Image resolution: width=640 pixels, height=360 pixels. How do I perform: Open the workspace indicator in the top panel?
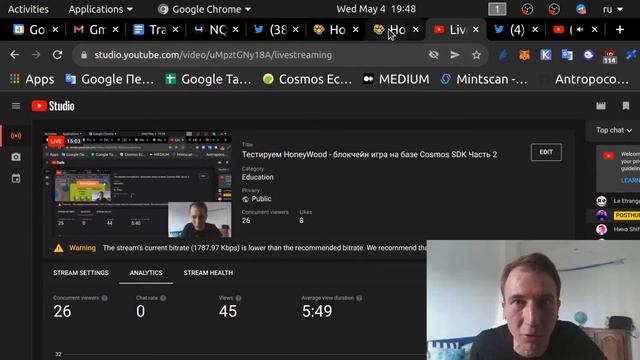coord(497,9)
